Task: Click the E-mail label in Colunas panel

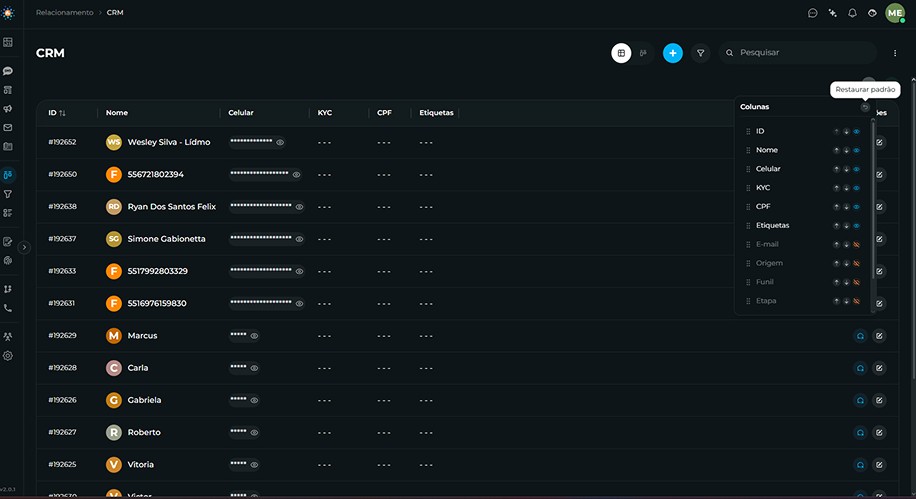Action: (767, 244)
